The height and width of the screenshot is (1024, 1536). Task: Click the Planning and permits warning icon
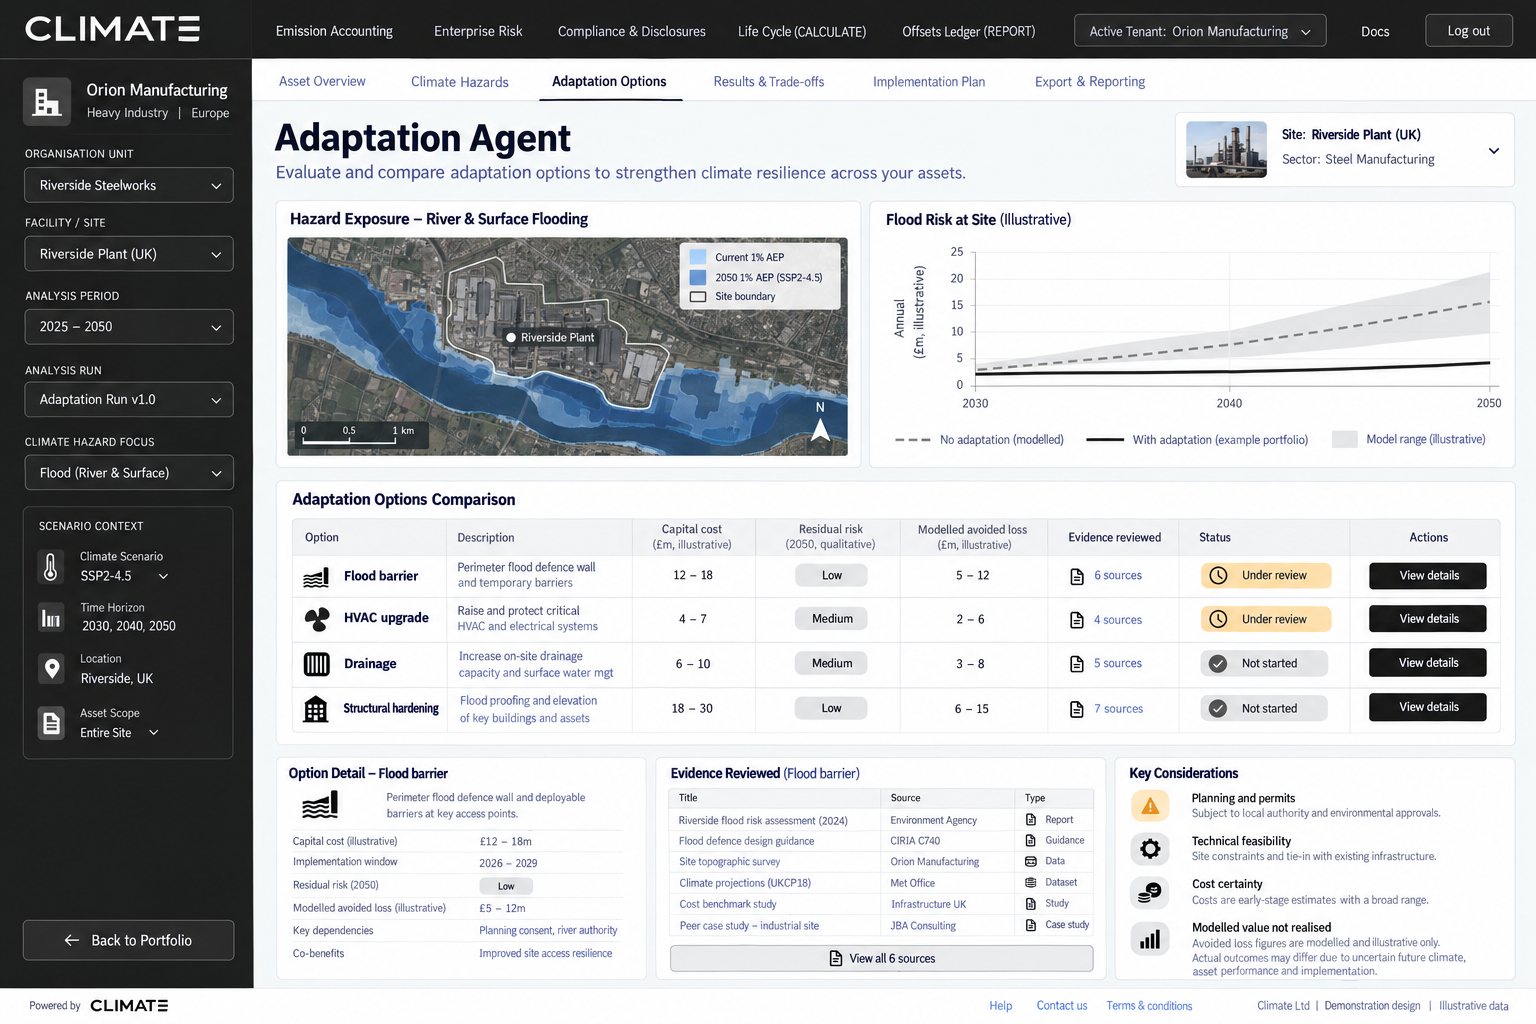click(1150, 805)
